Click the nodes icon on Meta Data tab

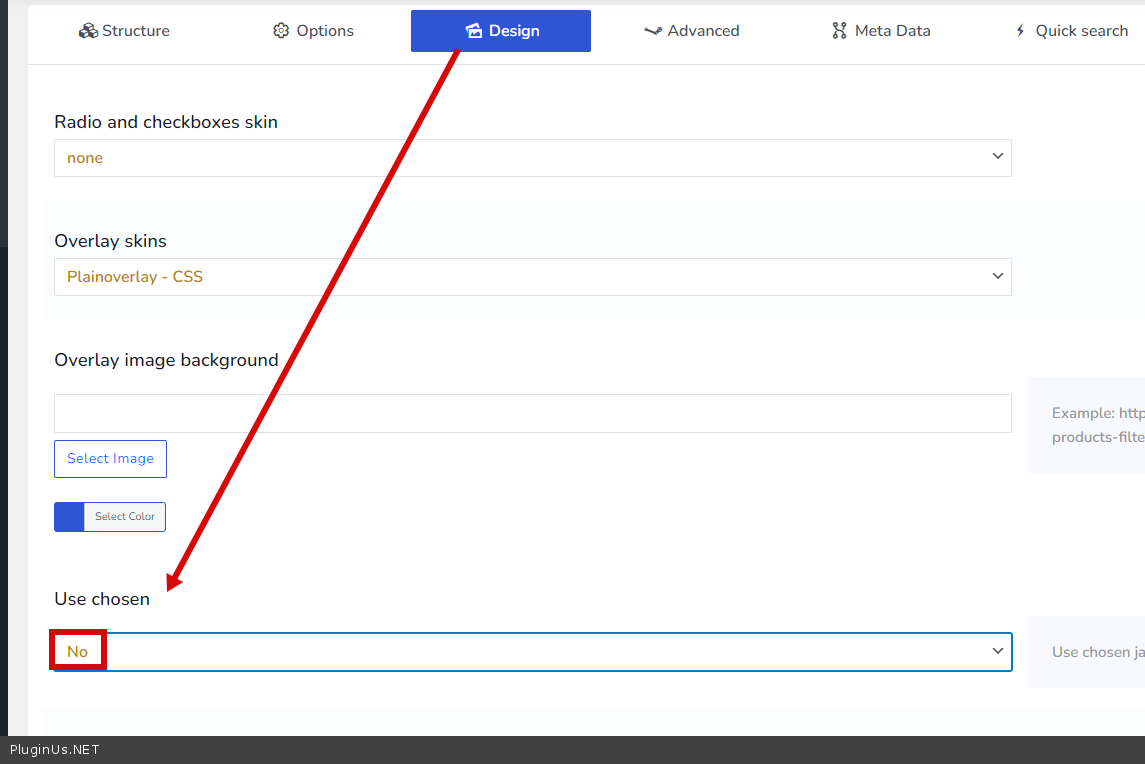839,31
